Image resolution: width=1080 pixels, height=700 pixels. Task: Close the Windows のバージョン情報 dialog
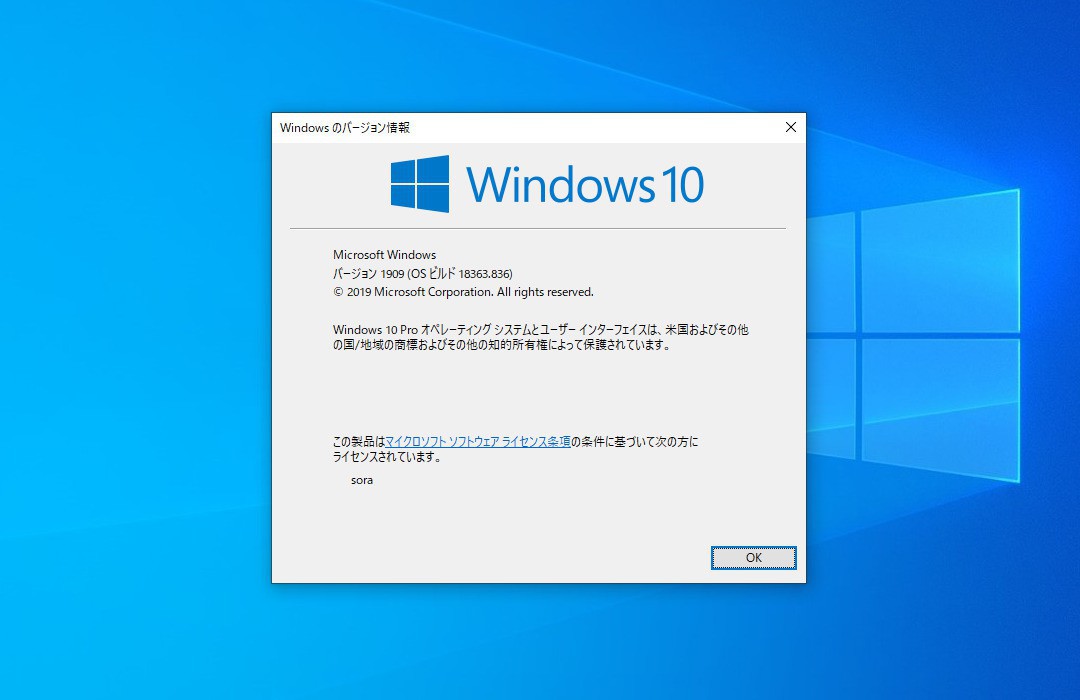(791, 127)
